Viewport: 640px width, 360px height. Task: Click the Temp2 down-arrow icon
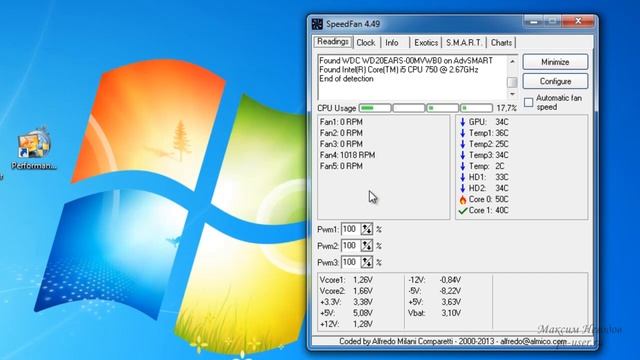tap(462, 144)
